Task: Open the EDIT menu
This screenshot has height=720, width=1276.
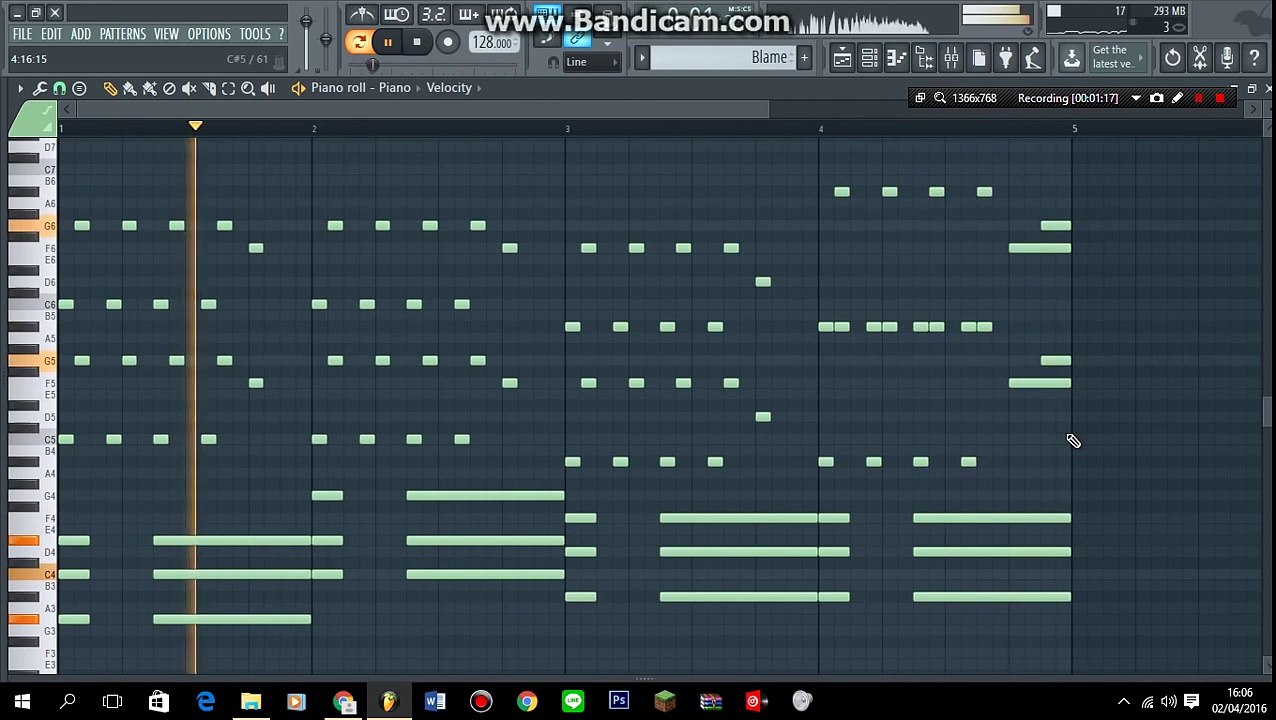Action: [x=51, y=34]
